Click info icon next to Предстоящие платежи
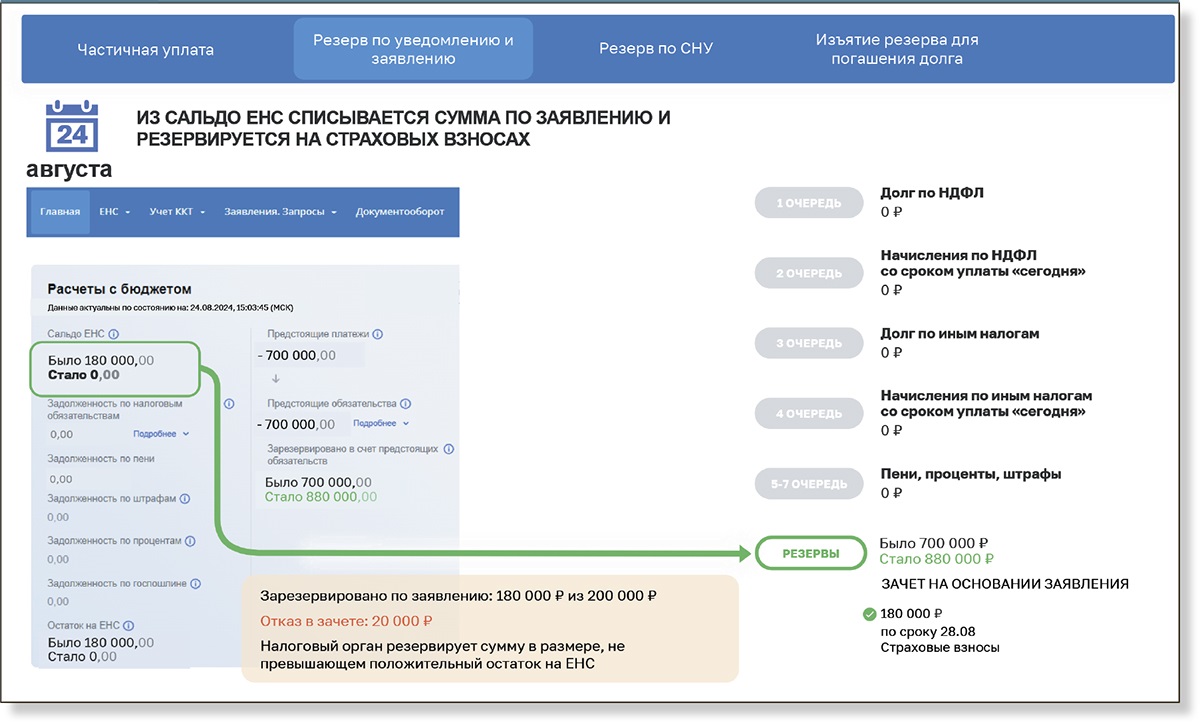This screenshot has height=723, width=1200. pyautogui.click(x=377, y=335)
